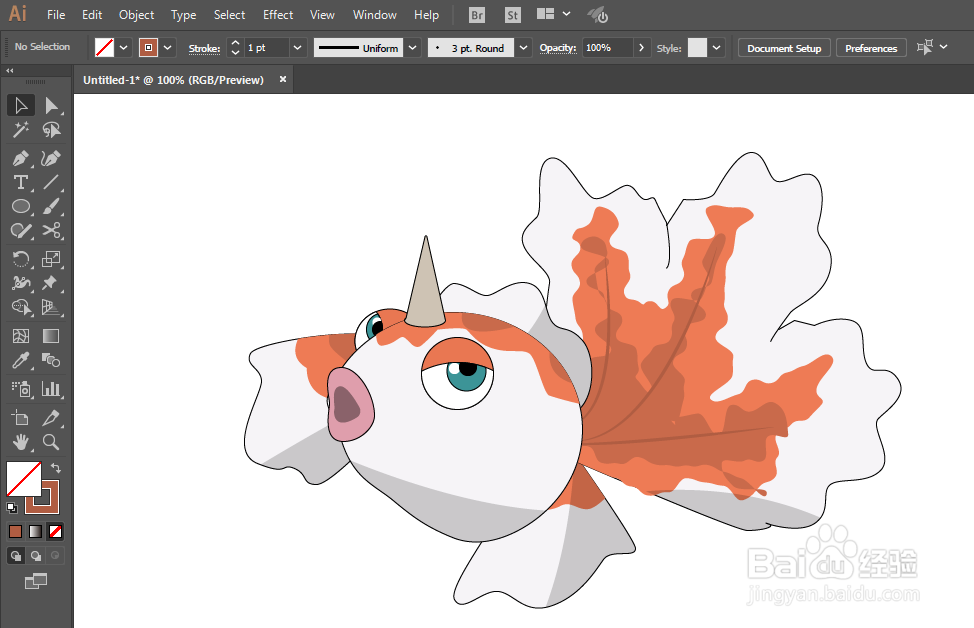974x628 pixels.
Task: Open workspace layout switcher dropdown
Action: (x=567, y=14)
